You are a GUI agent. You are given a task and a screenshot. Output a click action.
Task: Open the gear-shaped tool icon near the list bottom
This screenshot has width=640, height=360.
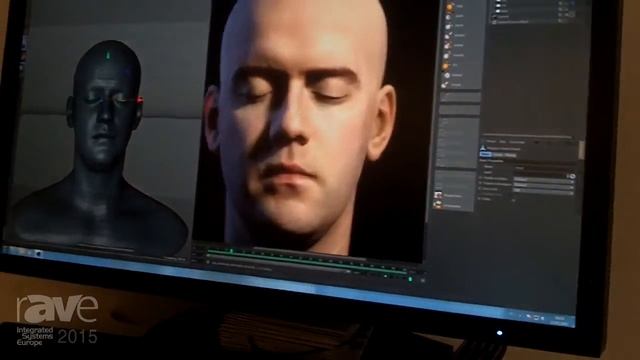click(x=447, y=76)
